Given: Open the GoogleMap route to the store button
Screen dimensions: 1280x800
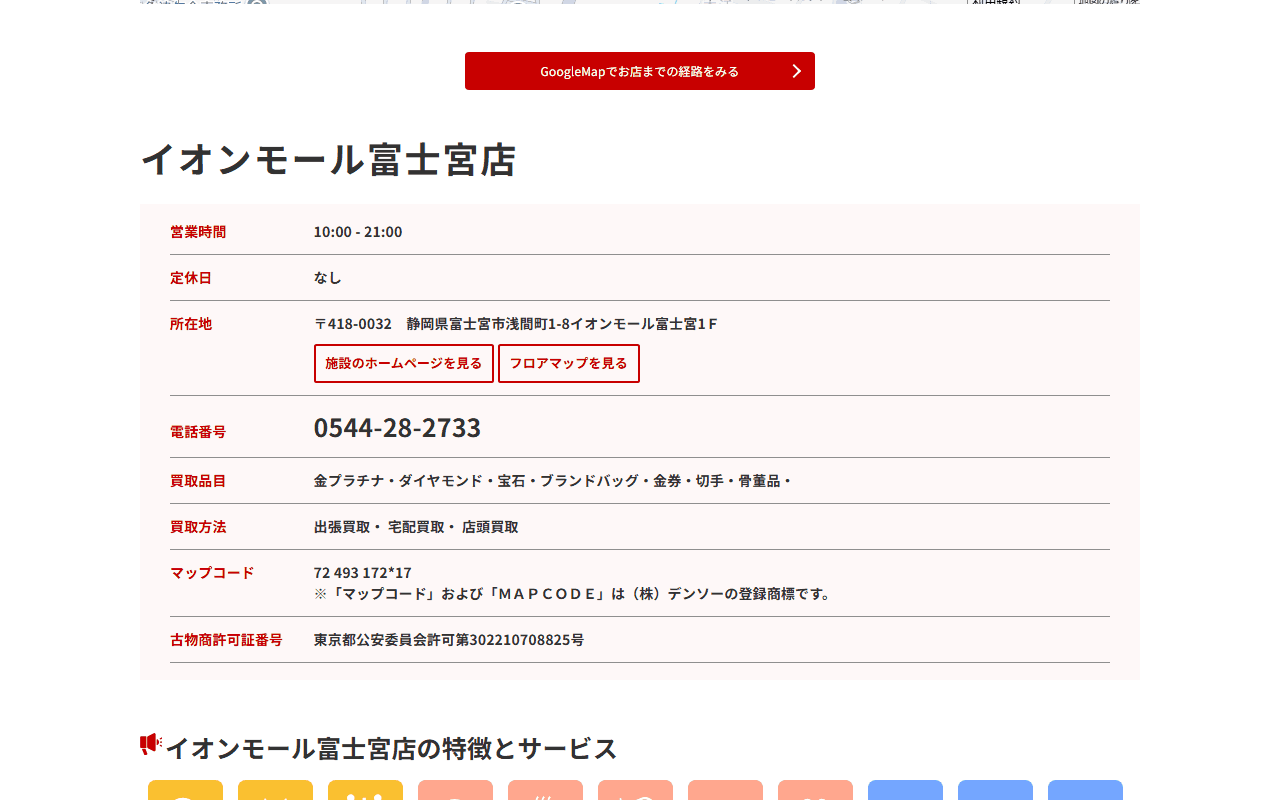Looking at the screenshot, I should tap(640, 71).
